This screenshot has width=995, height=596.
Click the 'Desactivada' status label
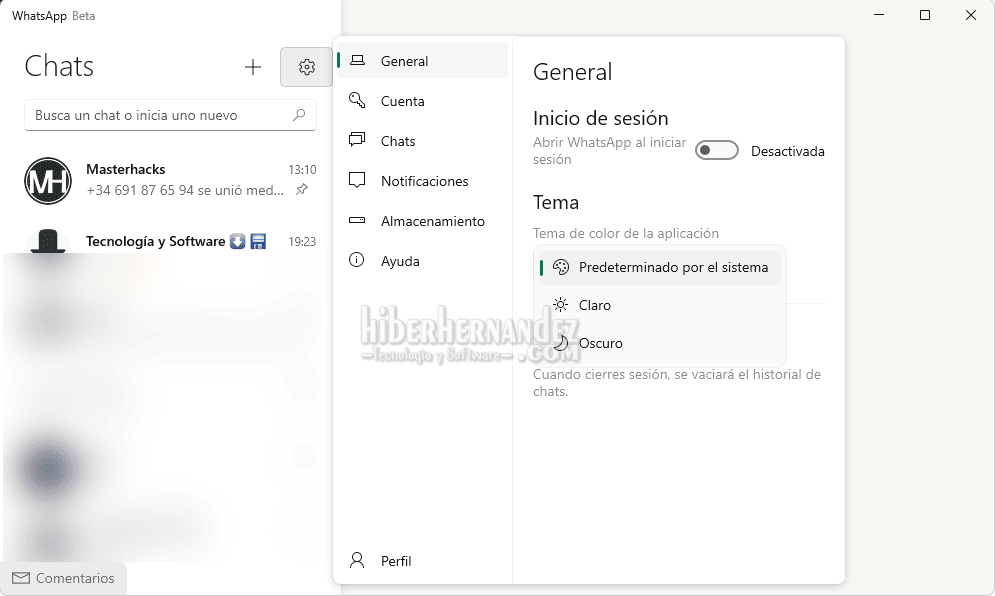(787, 151)
